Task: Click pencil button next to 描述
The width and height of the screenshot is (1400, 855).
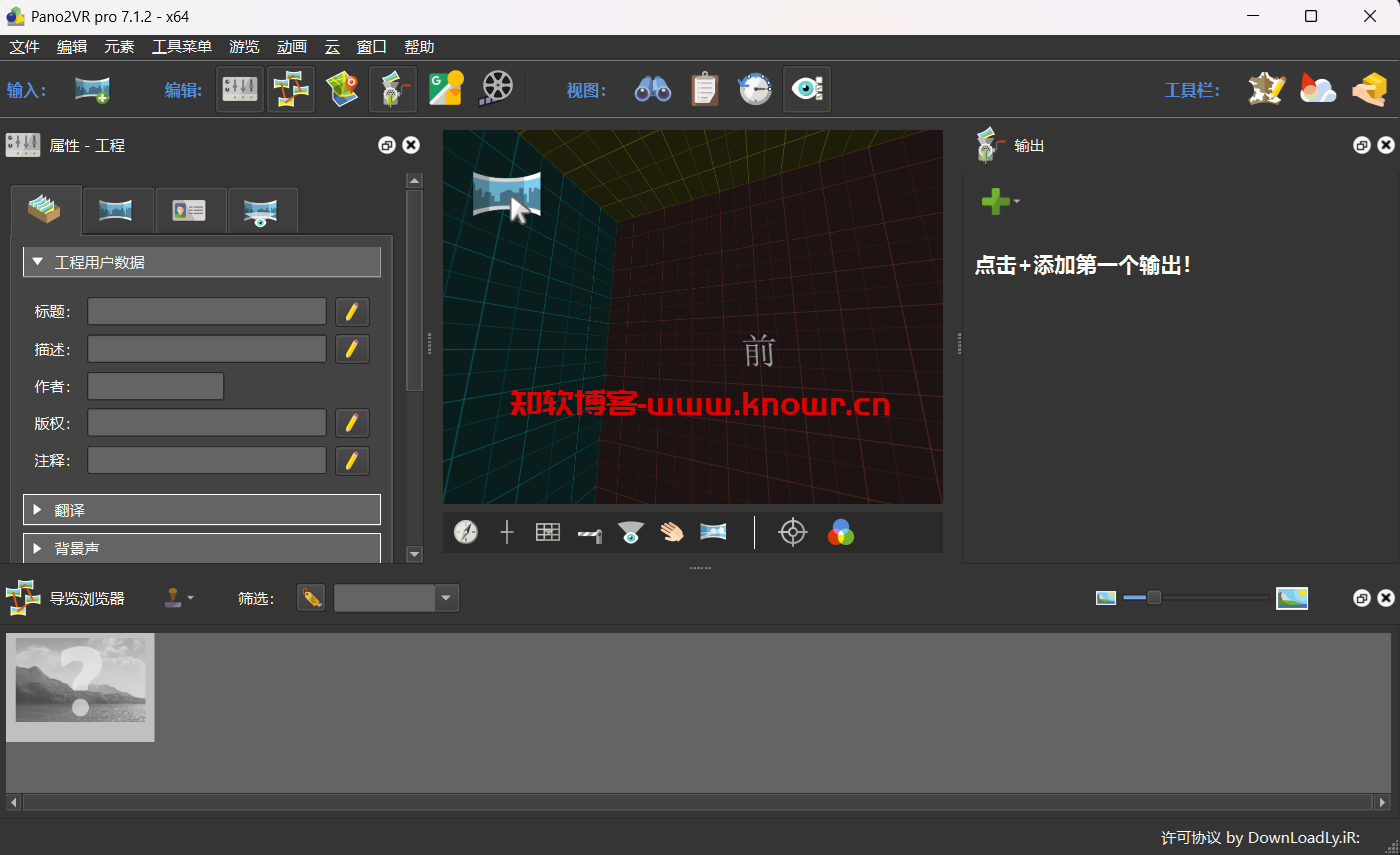Action: click(x=352, y=349)
